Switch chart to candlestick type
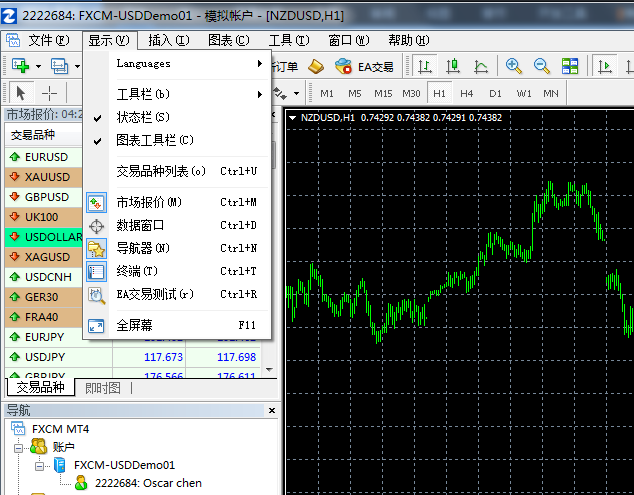634x495 pixels. pyautogui.click(x=453, y=66)
